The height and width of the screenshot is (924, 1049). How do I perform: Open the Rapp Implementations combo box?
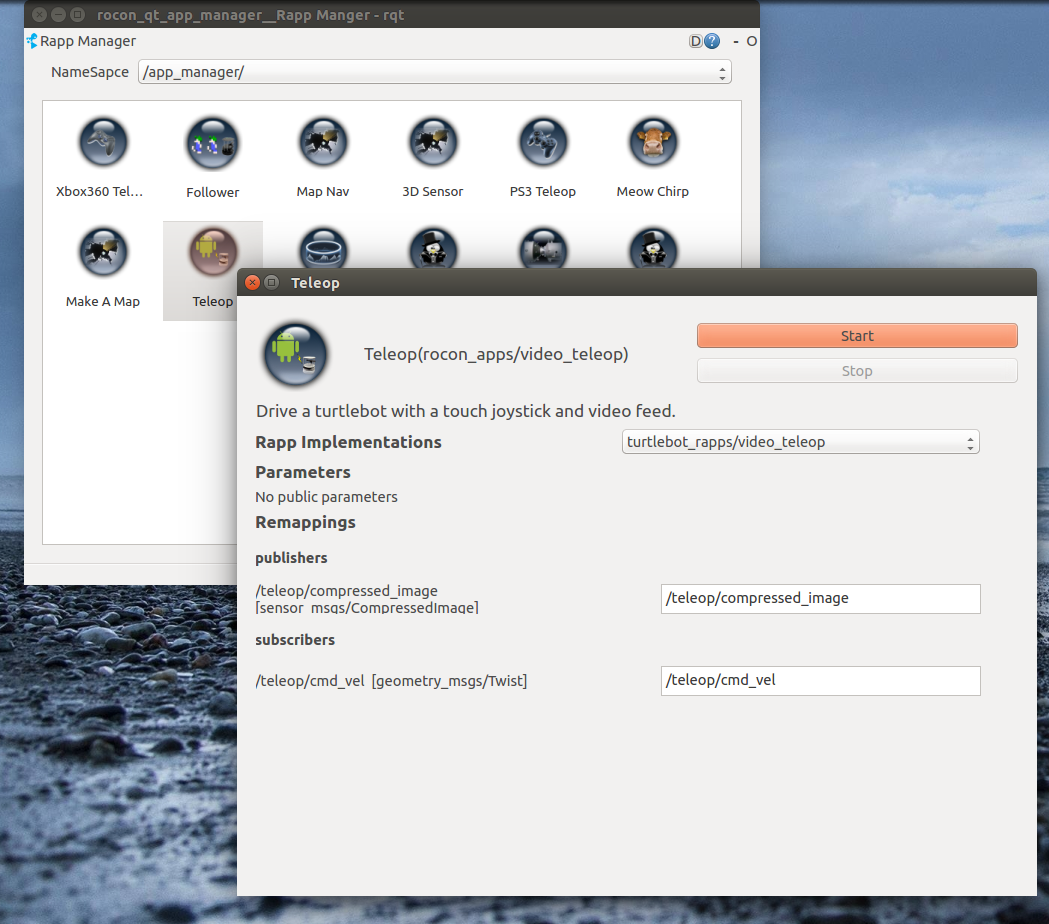point(800,442)
